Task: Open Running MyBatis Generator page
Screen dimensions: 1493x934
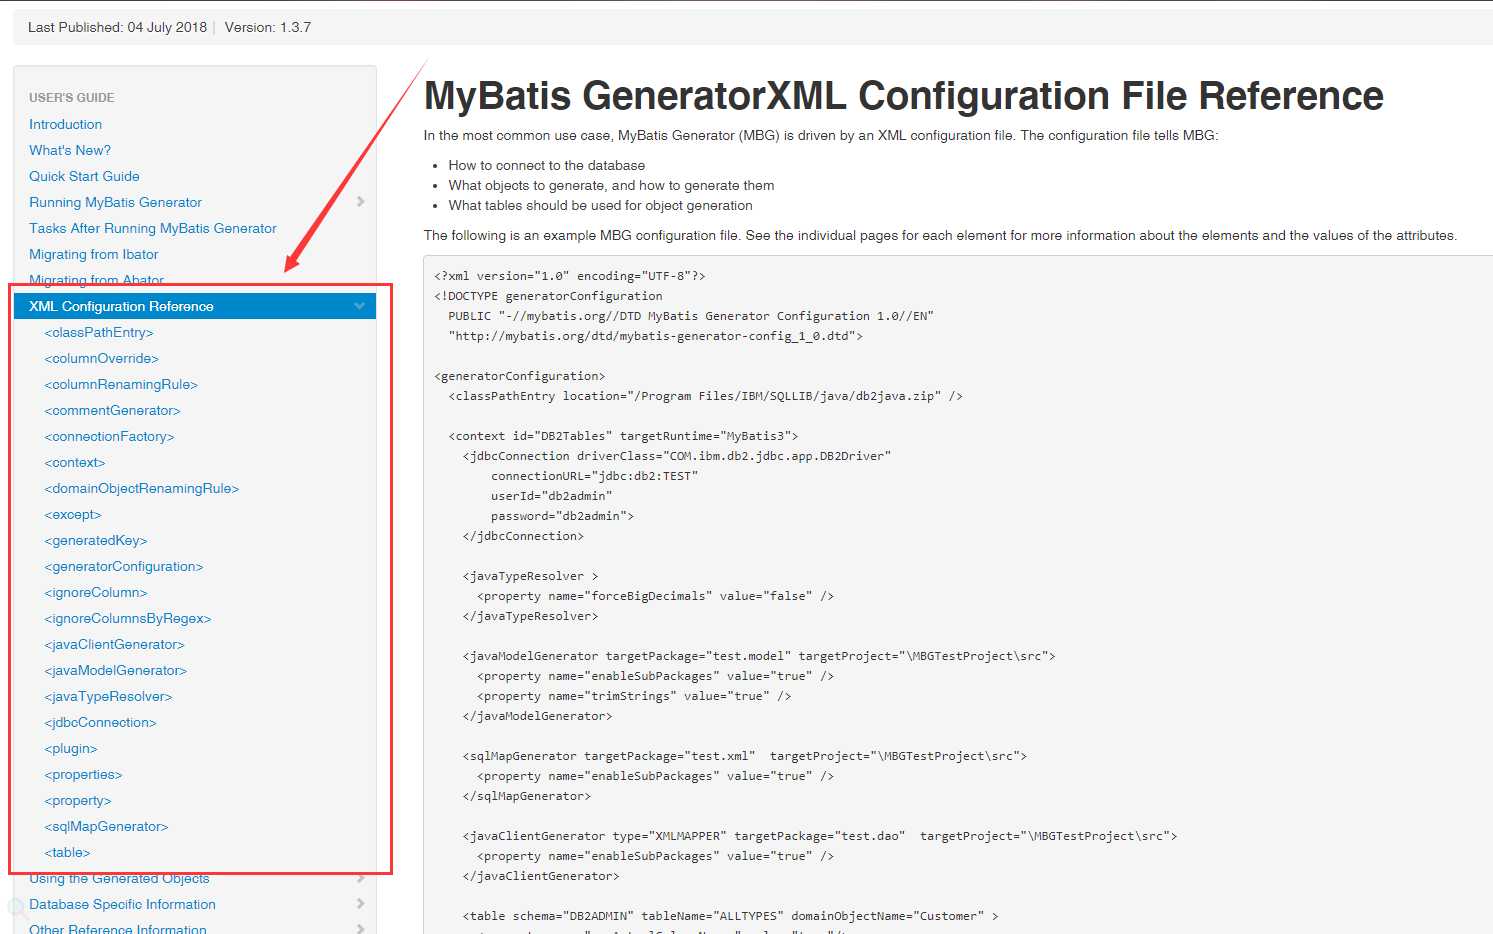Action: tap(115, 202)
